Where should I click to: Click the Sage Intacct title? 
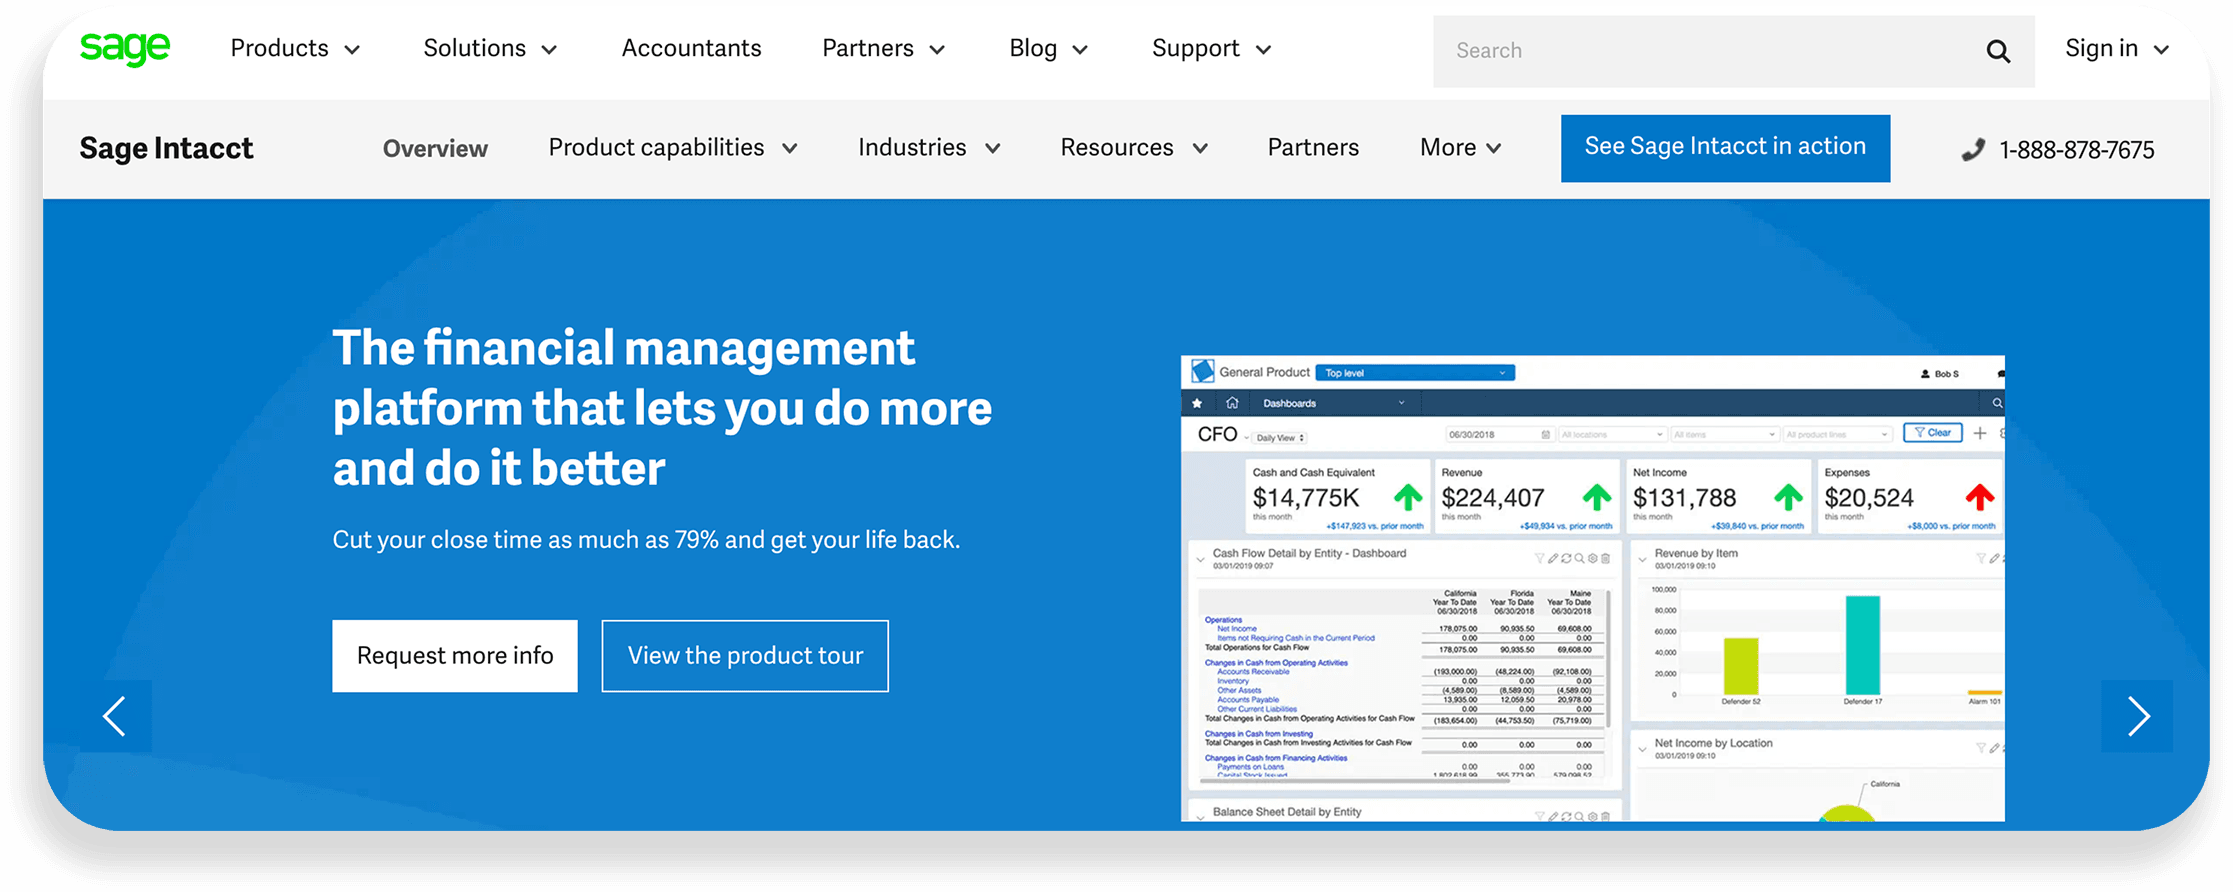(x=166, y=149)
